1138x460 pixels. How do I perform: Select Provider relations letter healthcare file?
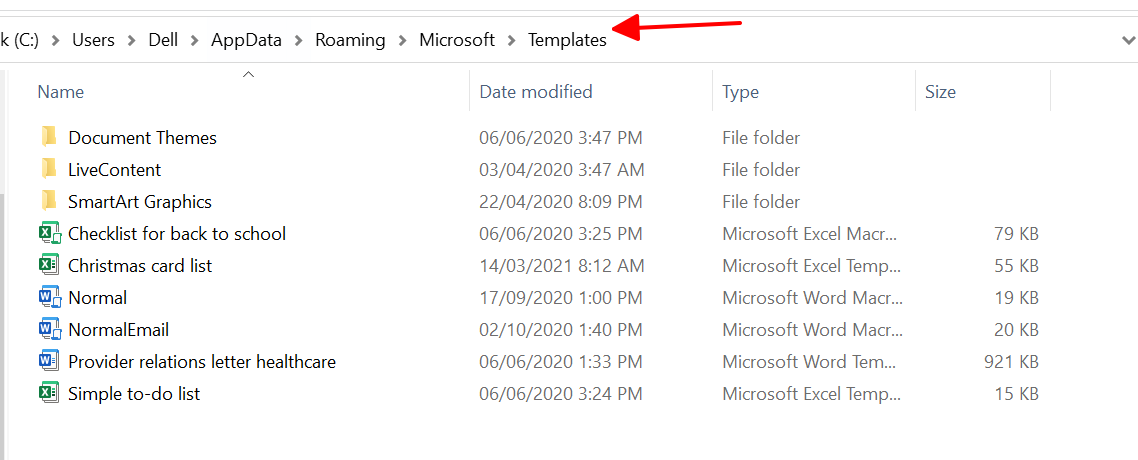[x=202, y=361]
